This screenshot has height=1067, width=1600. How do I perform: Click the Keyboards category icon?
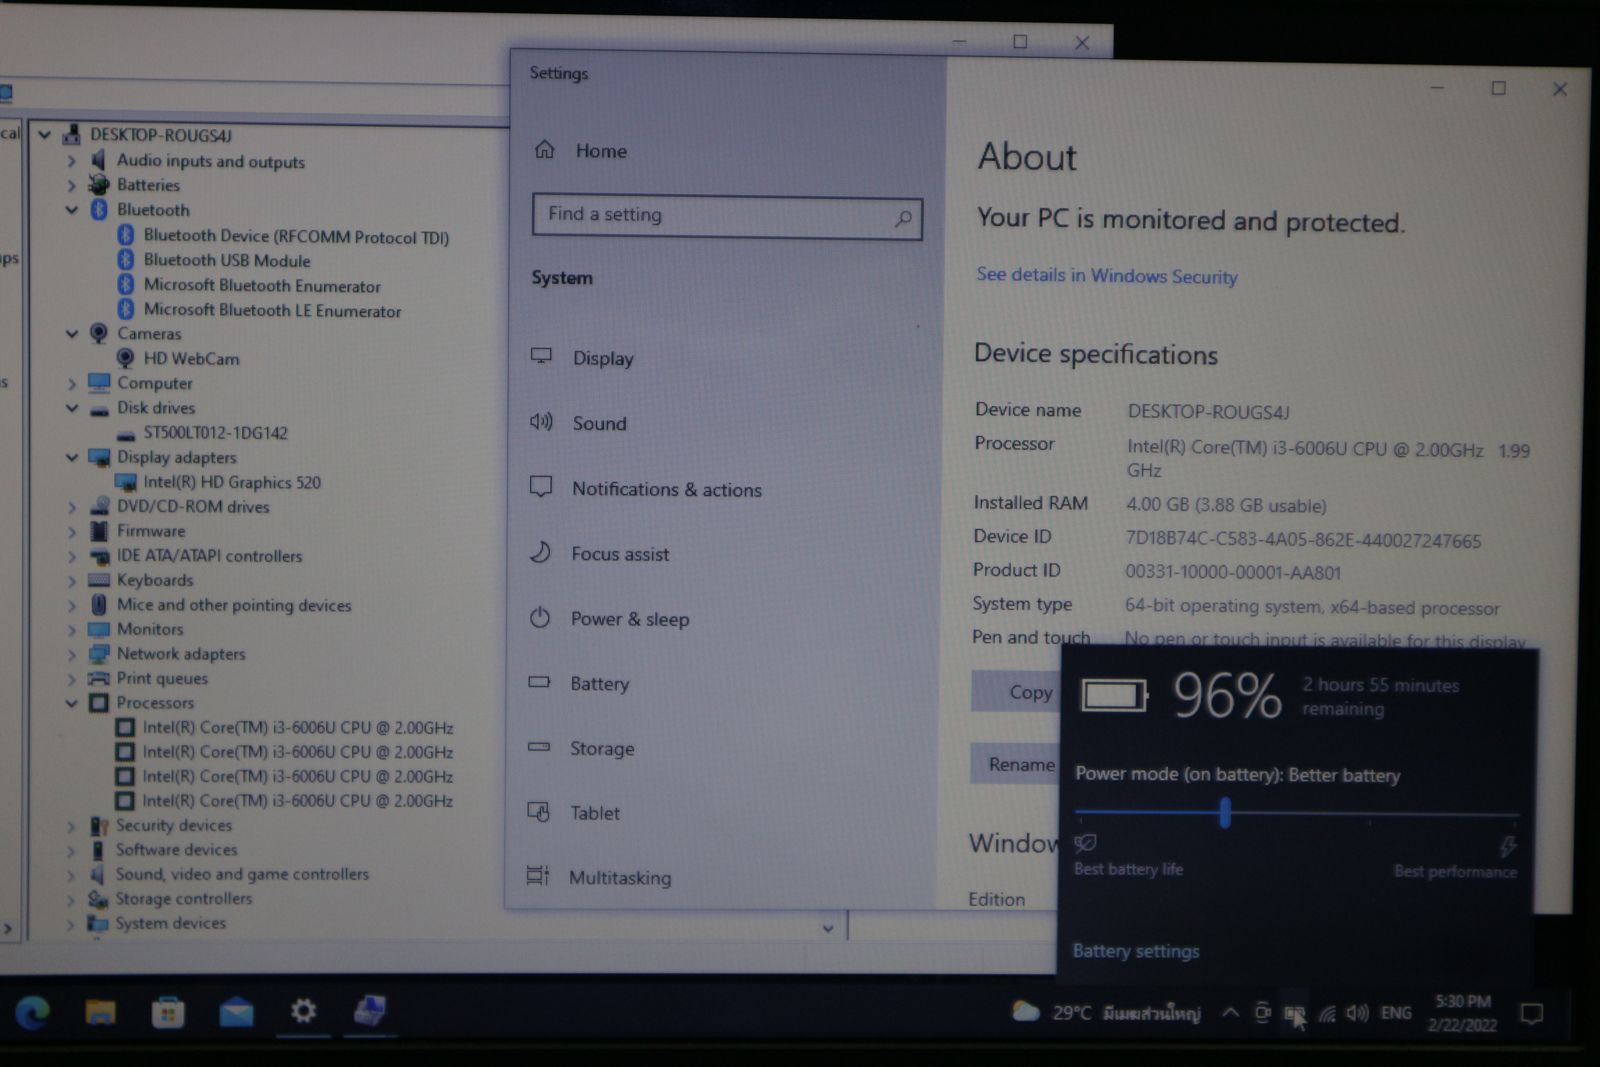99,580
